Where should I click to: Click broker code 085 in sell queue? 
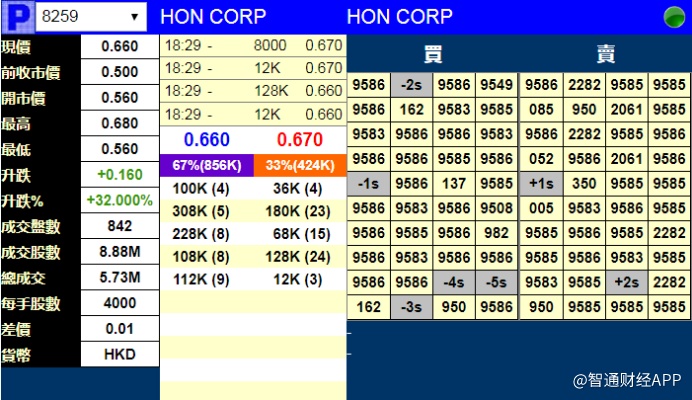point(541,109)
